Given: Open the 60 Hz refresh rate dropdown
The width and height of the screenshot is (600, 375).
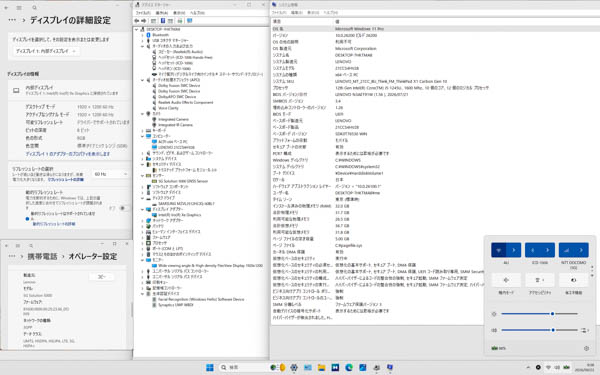Looking at the screenshot, I should [x=111, y=174].
